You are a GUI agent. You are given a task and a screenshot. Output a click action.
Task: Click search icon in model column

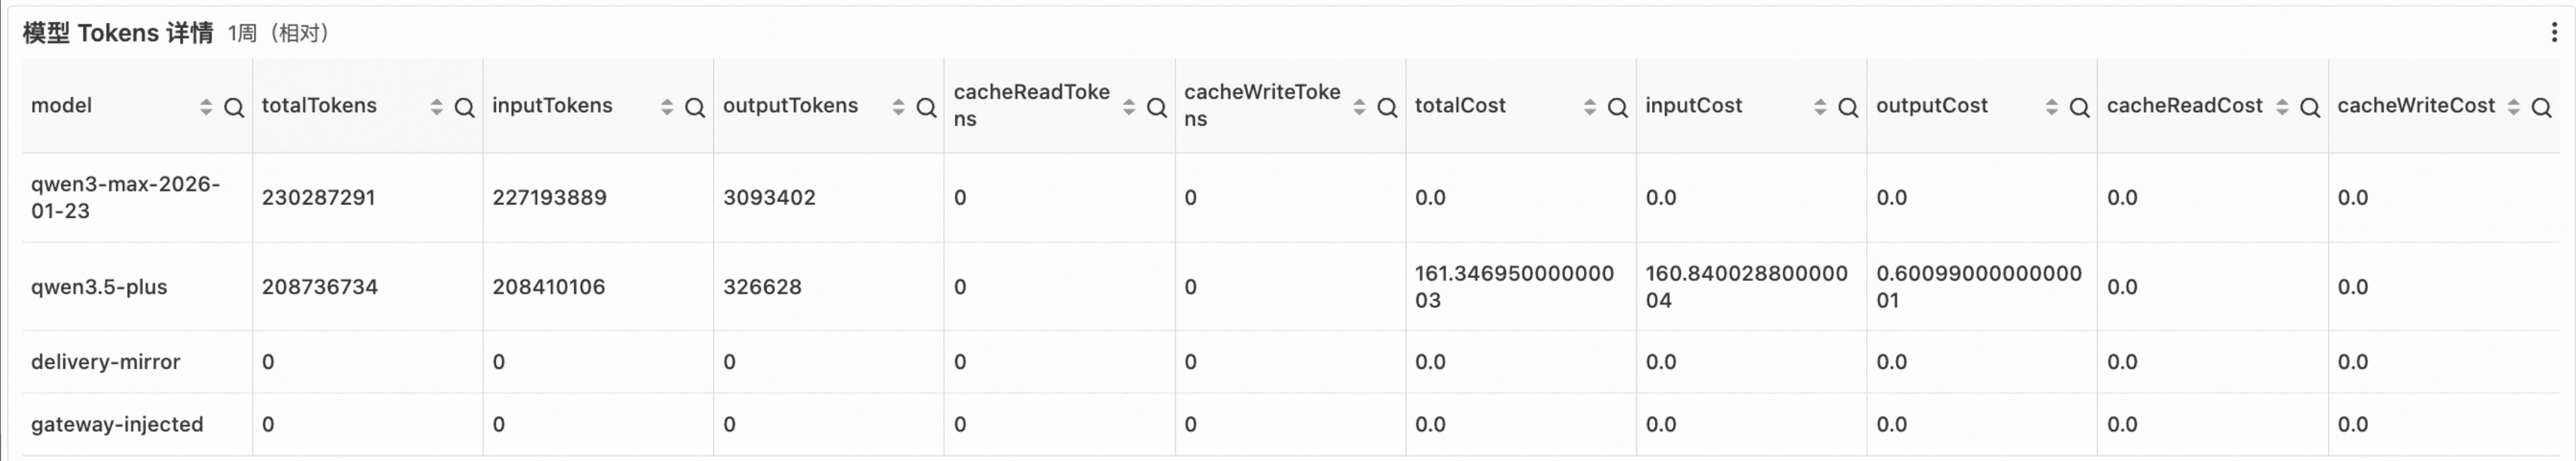click(234, 108)
